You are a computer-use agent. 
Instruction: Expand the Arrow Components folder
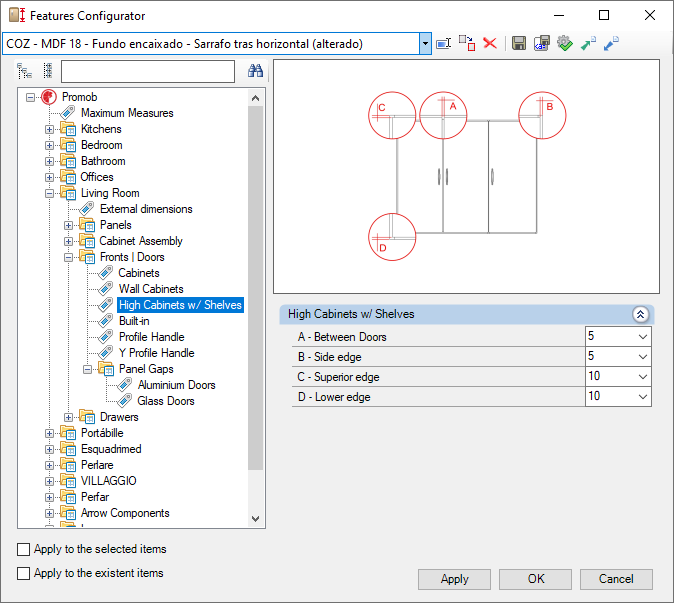(x=49, y=514)
